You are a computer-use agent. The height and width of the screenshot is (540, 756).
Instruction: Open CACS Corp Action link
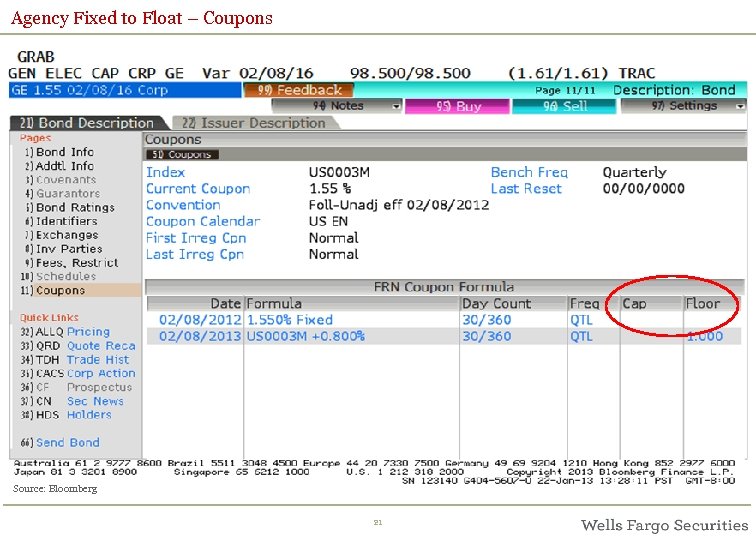pos(78,374)
